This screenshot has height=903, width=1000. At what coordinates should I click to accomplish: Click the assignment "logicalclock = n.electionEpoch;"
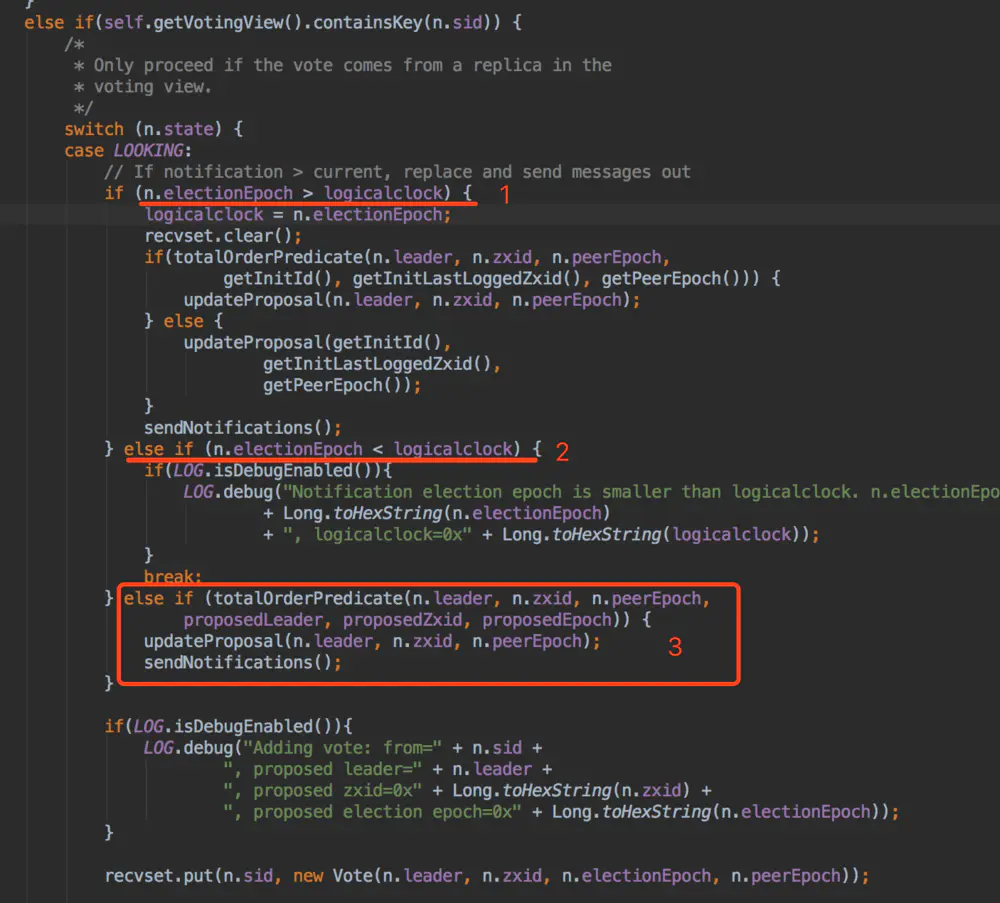pos(298,215)
